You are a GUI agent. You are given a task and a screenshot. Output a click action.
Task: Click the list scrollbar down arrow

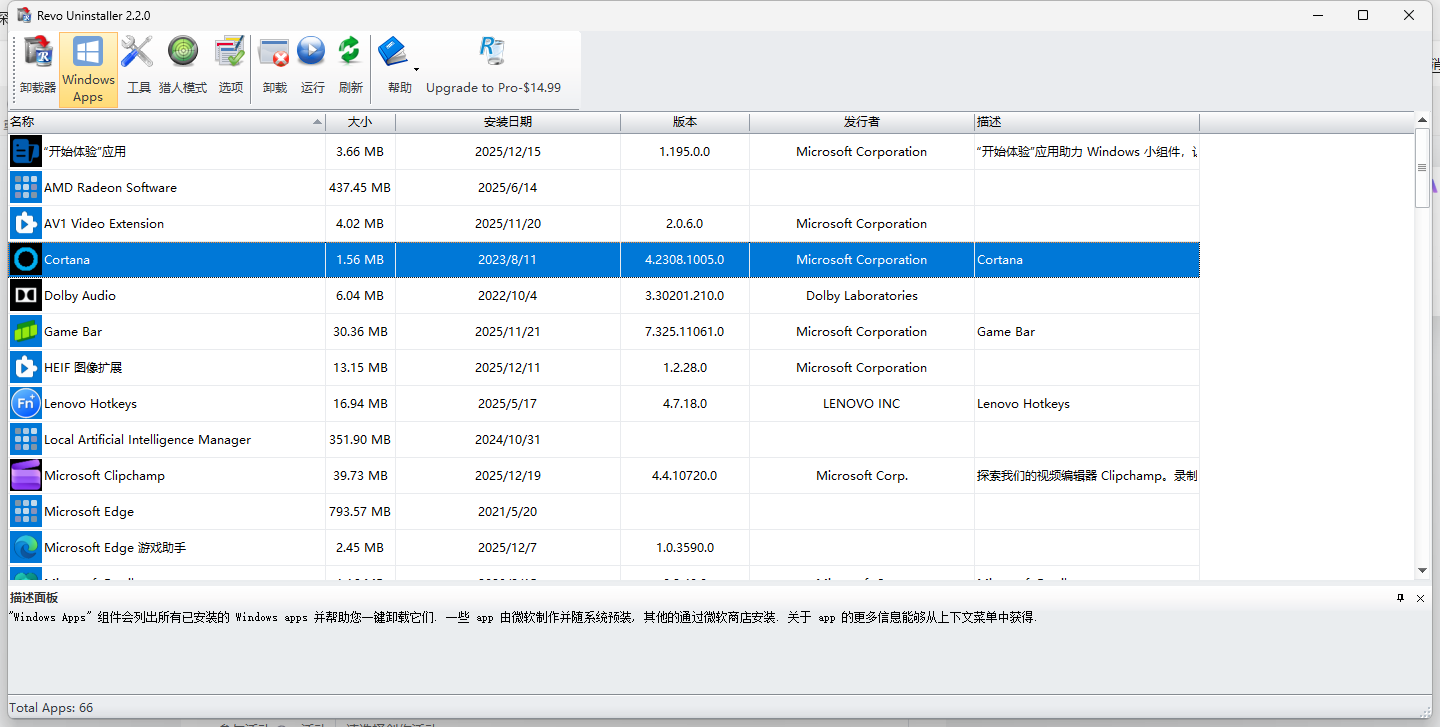(x=1423, y=570)
